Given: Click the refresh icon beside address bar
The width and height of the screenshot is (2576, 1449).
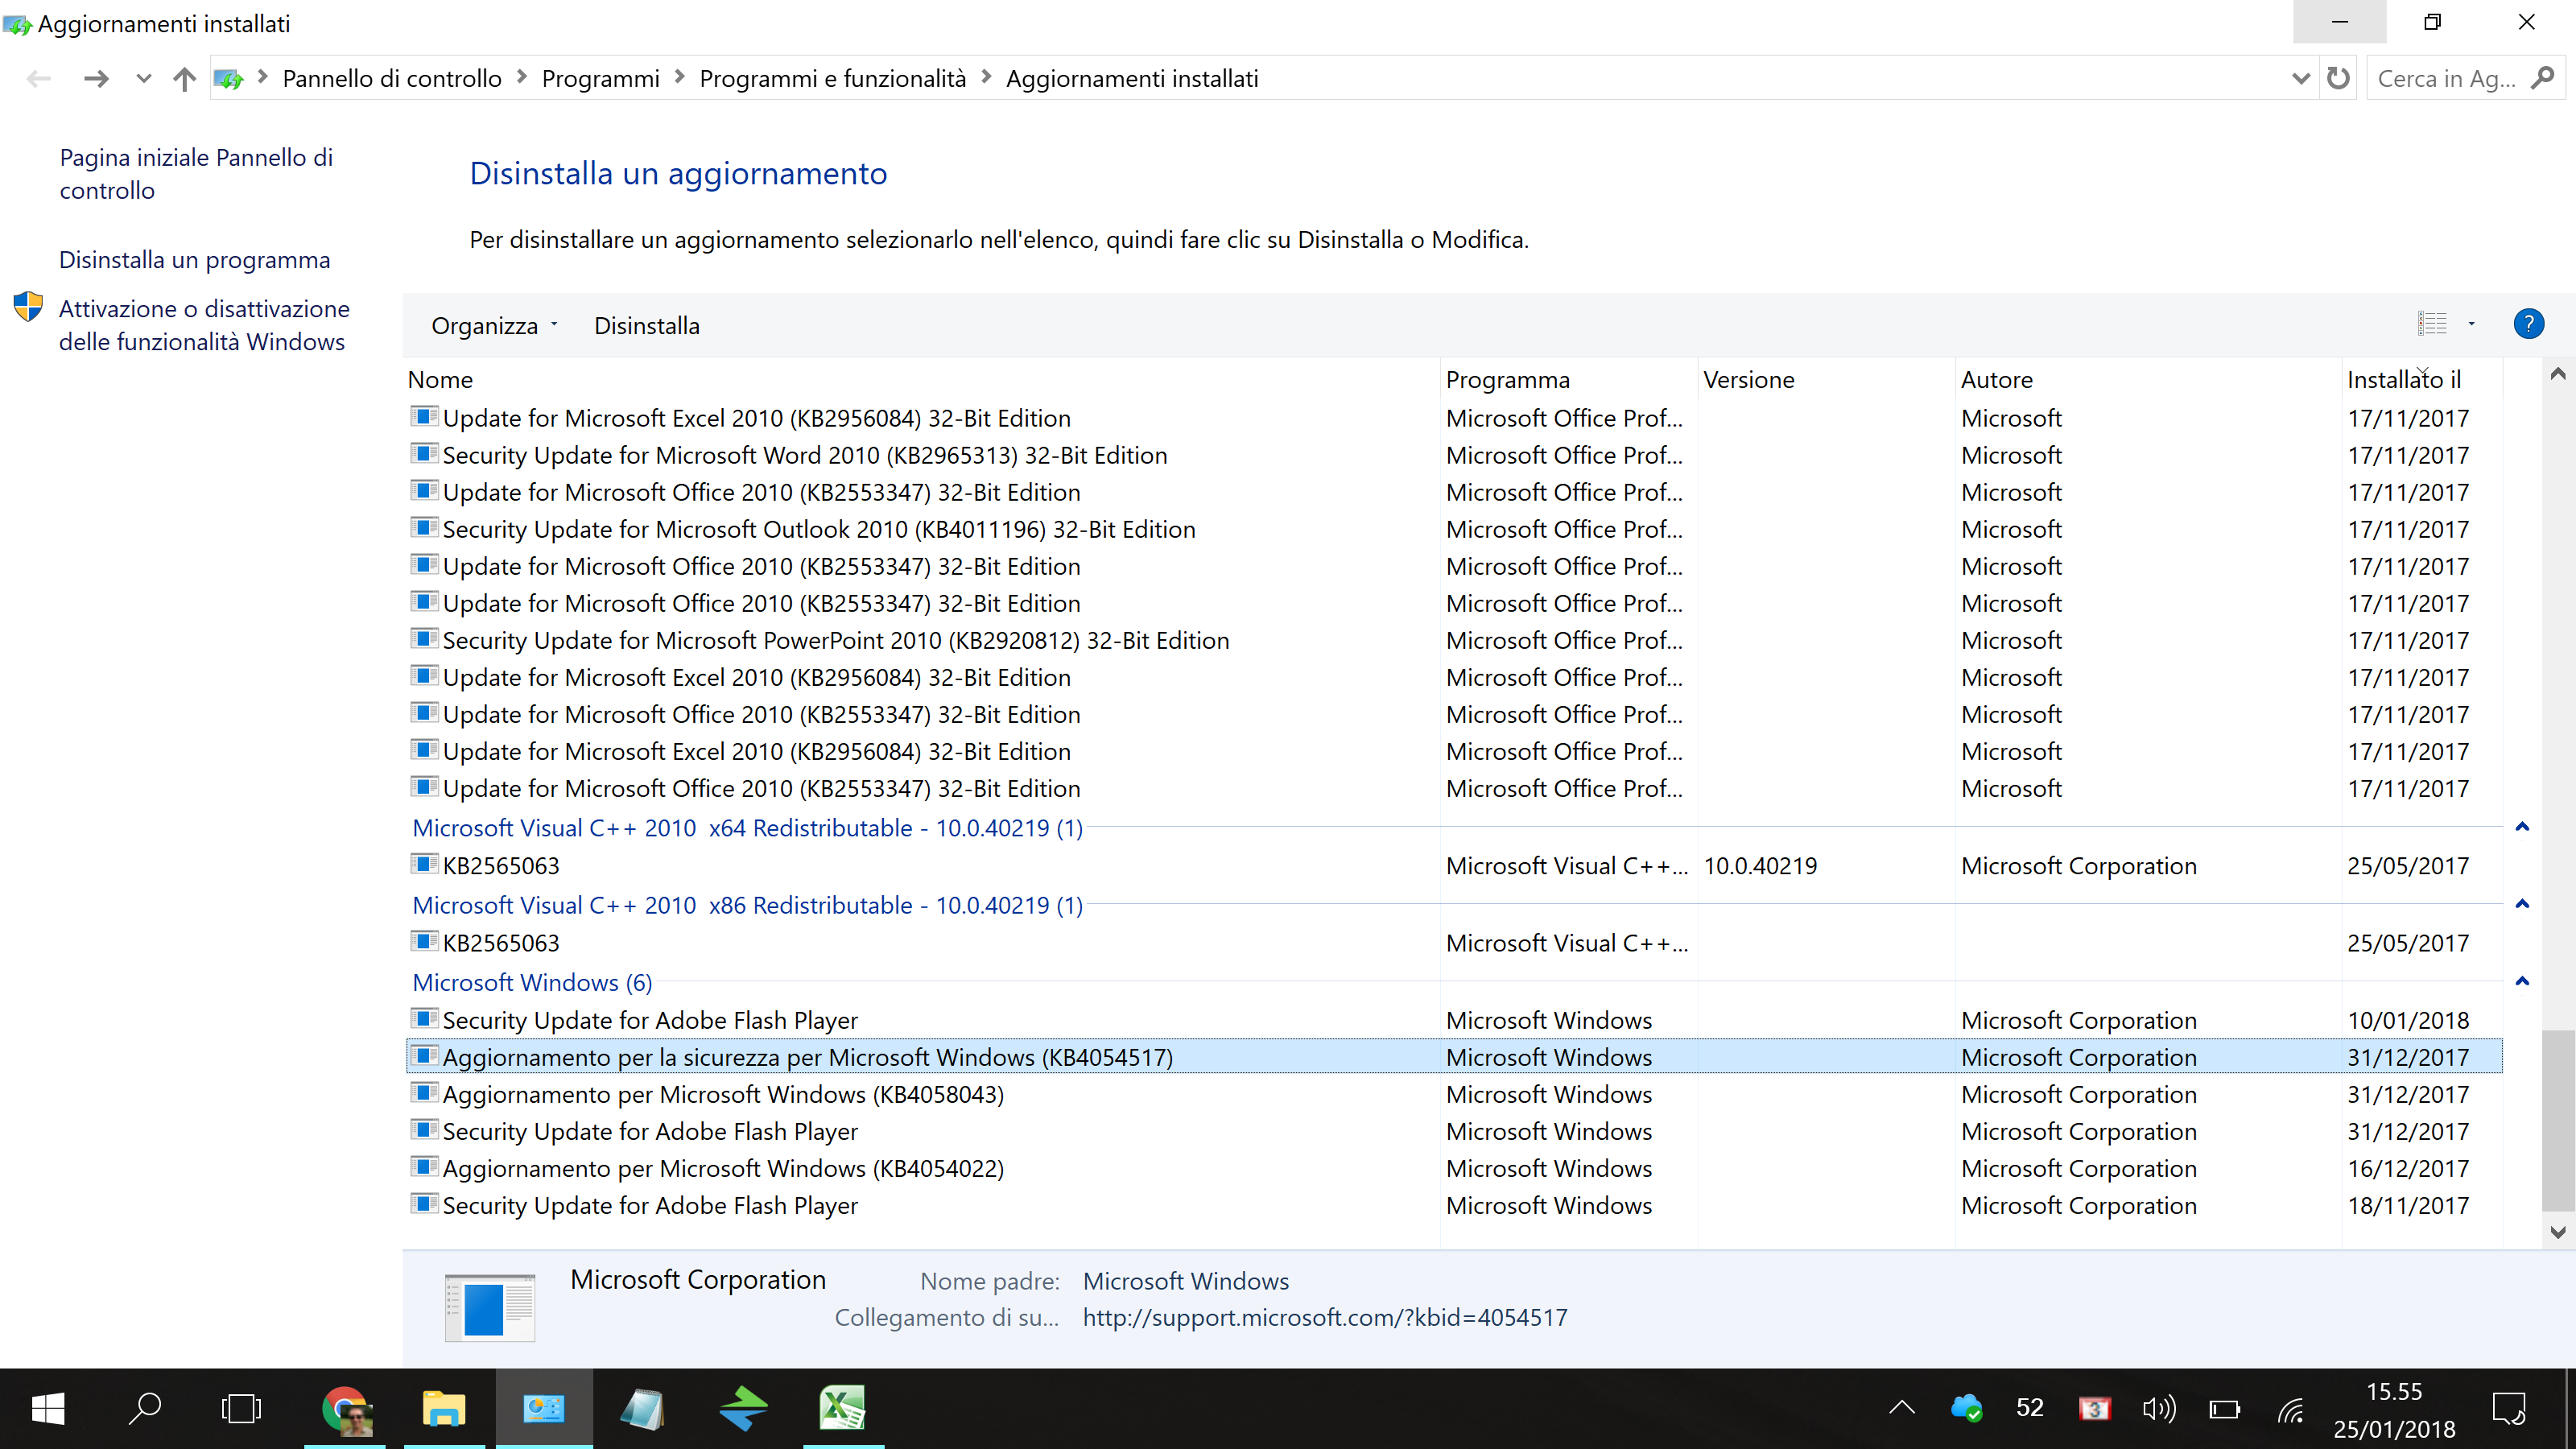Looking at the screenshot, I should click(2338, 78).
